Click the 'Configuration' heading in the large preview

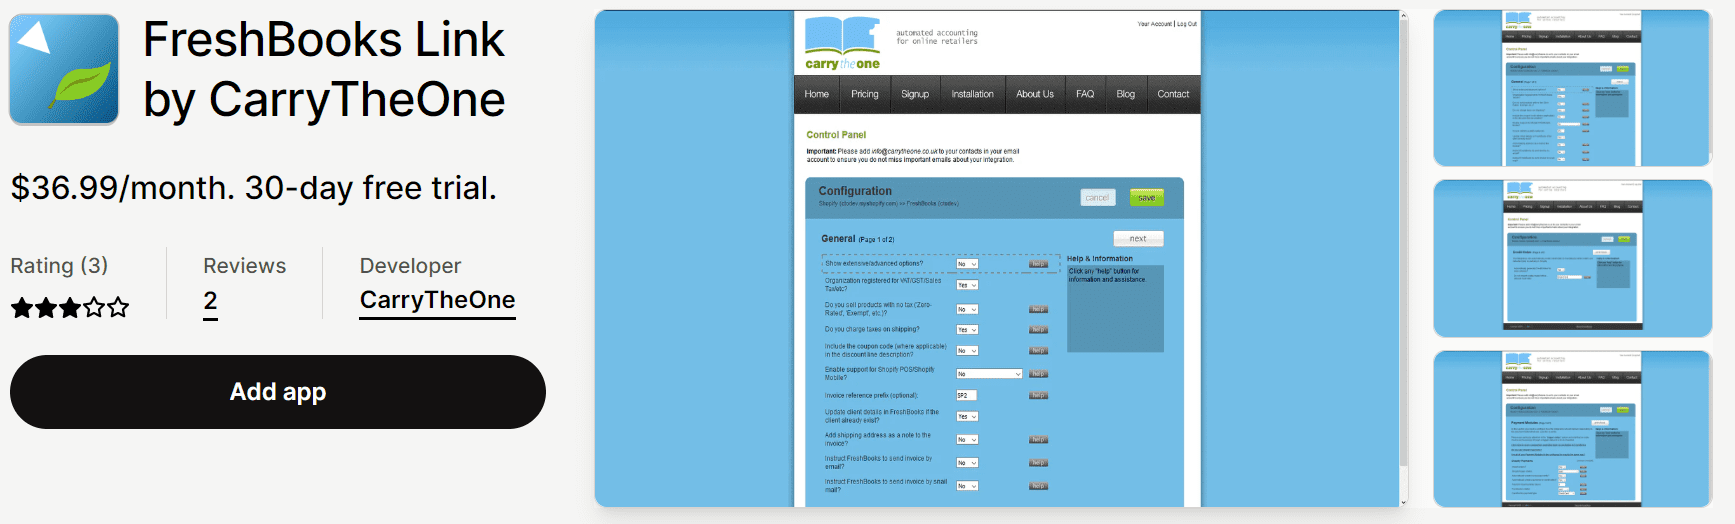pyautogui.click(x=855, y=191)
